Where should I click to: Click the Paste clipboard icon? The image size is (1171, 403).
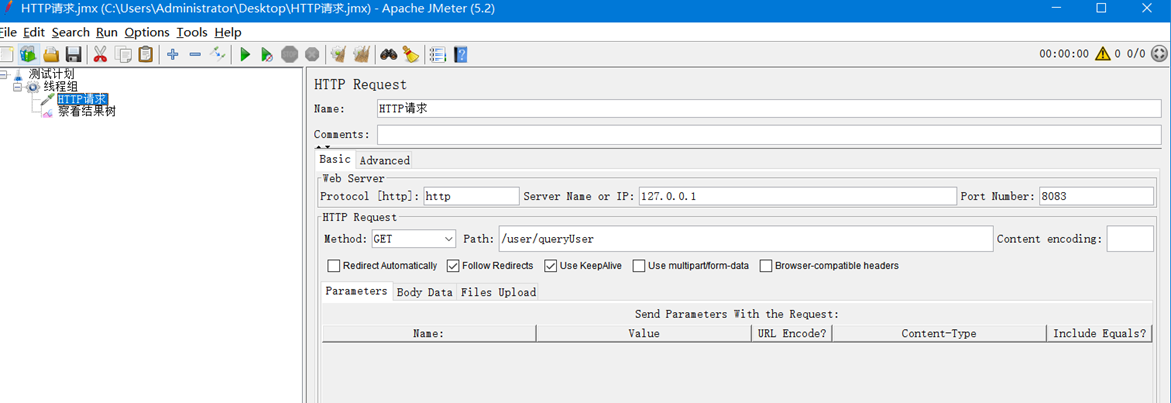click(x=146, y=54)
